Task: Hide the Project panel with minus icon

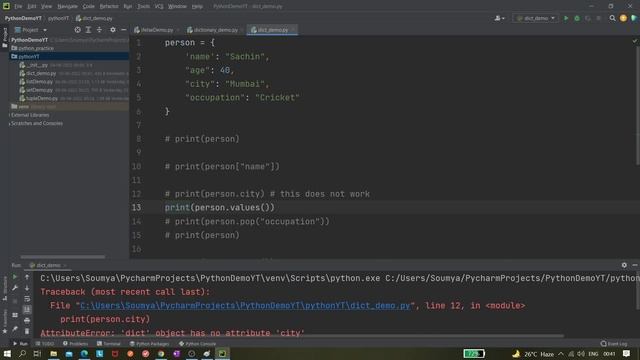Action: tap(124, 30)
